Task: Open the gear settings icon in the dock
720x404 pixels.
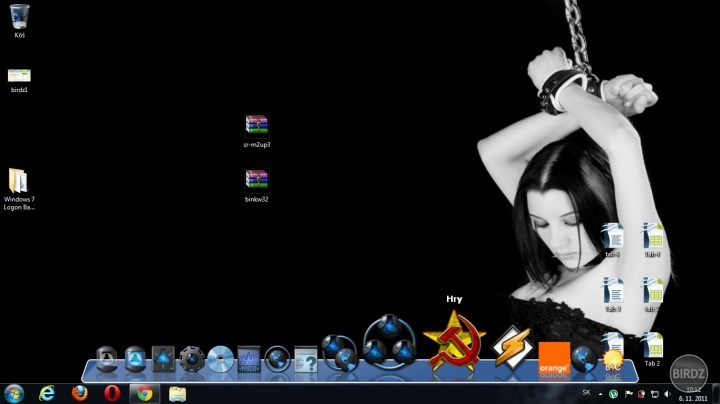Action: pos(192,359)
